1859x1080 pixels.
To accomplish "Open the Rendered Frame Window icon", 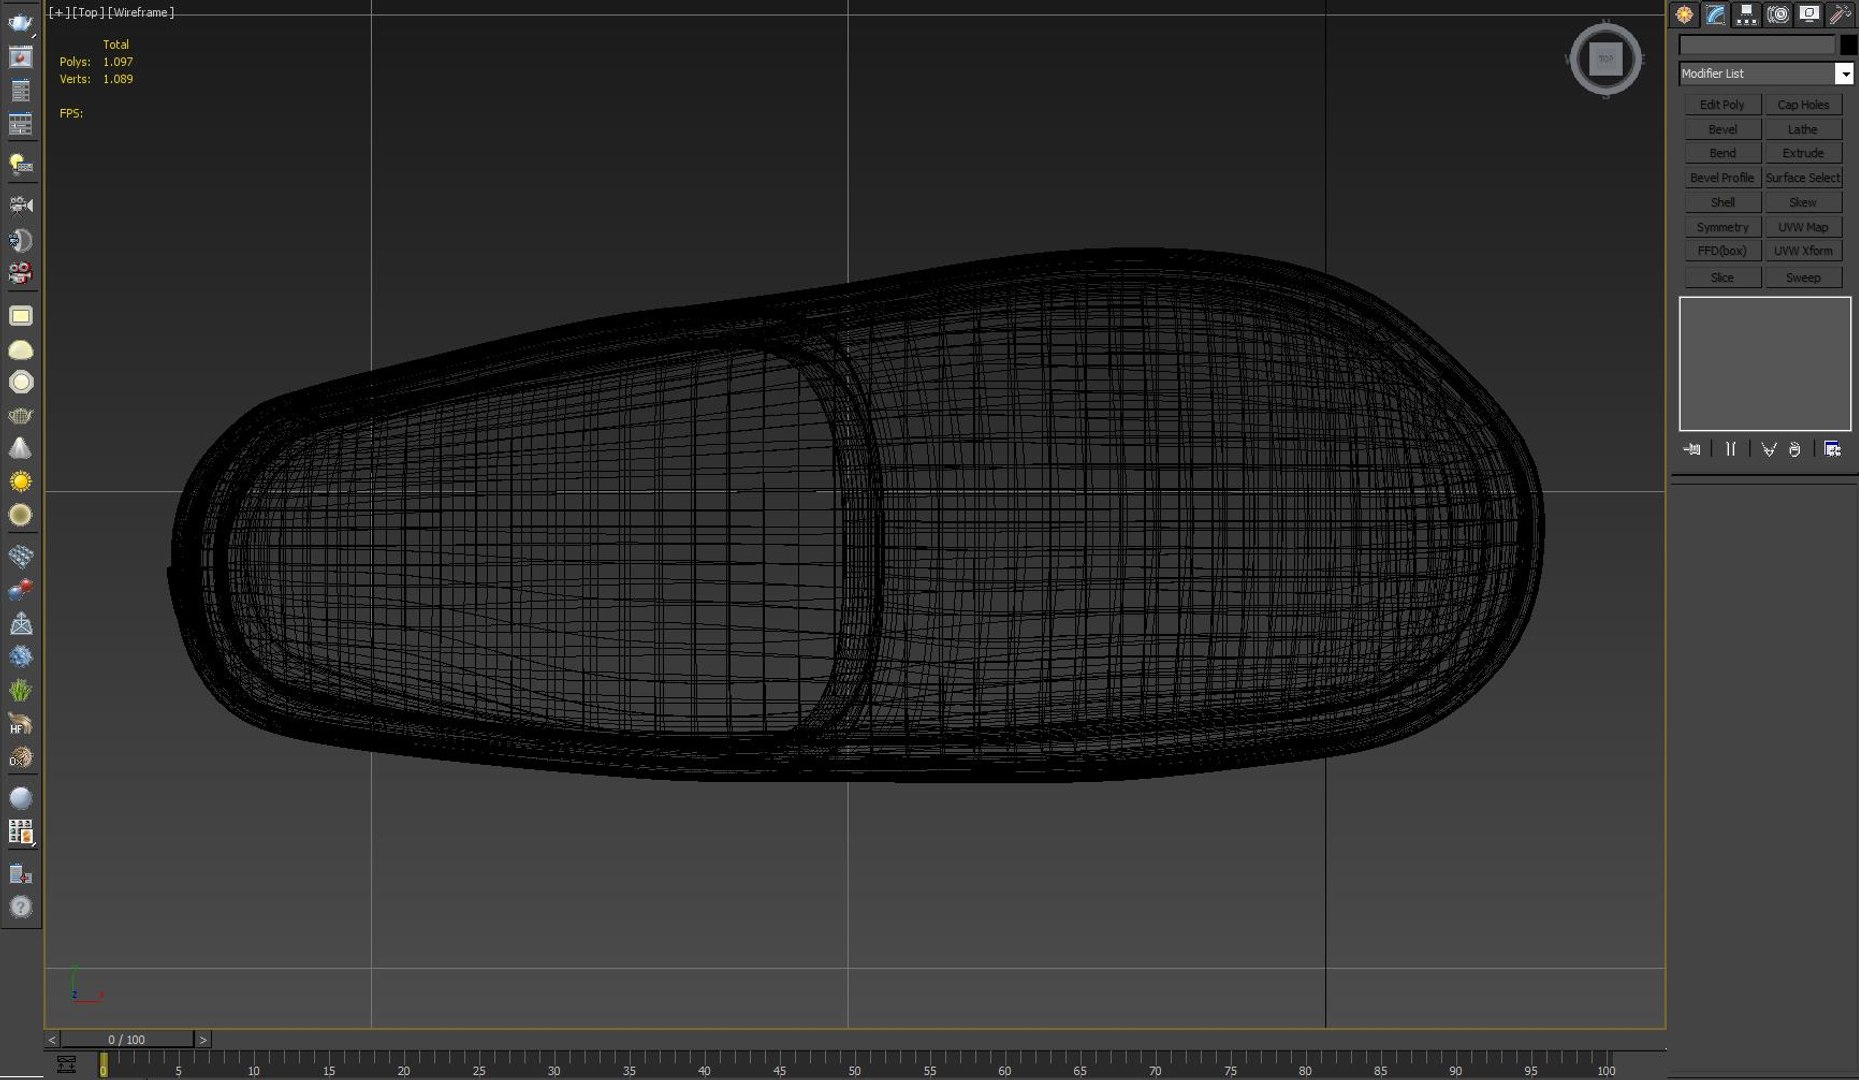I will pos(20,57).
